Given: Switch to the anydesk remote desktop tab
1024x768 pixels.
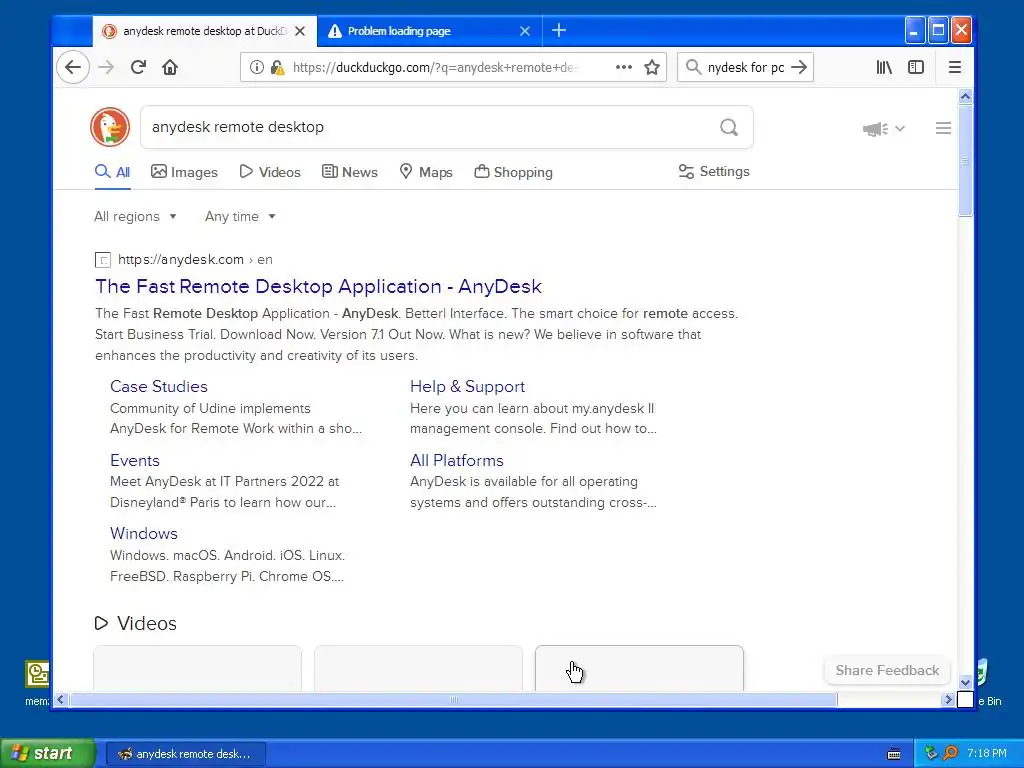Looking at the screenshot, I should coord(204,31).
